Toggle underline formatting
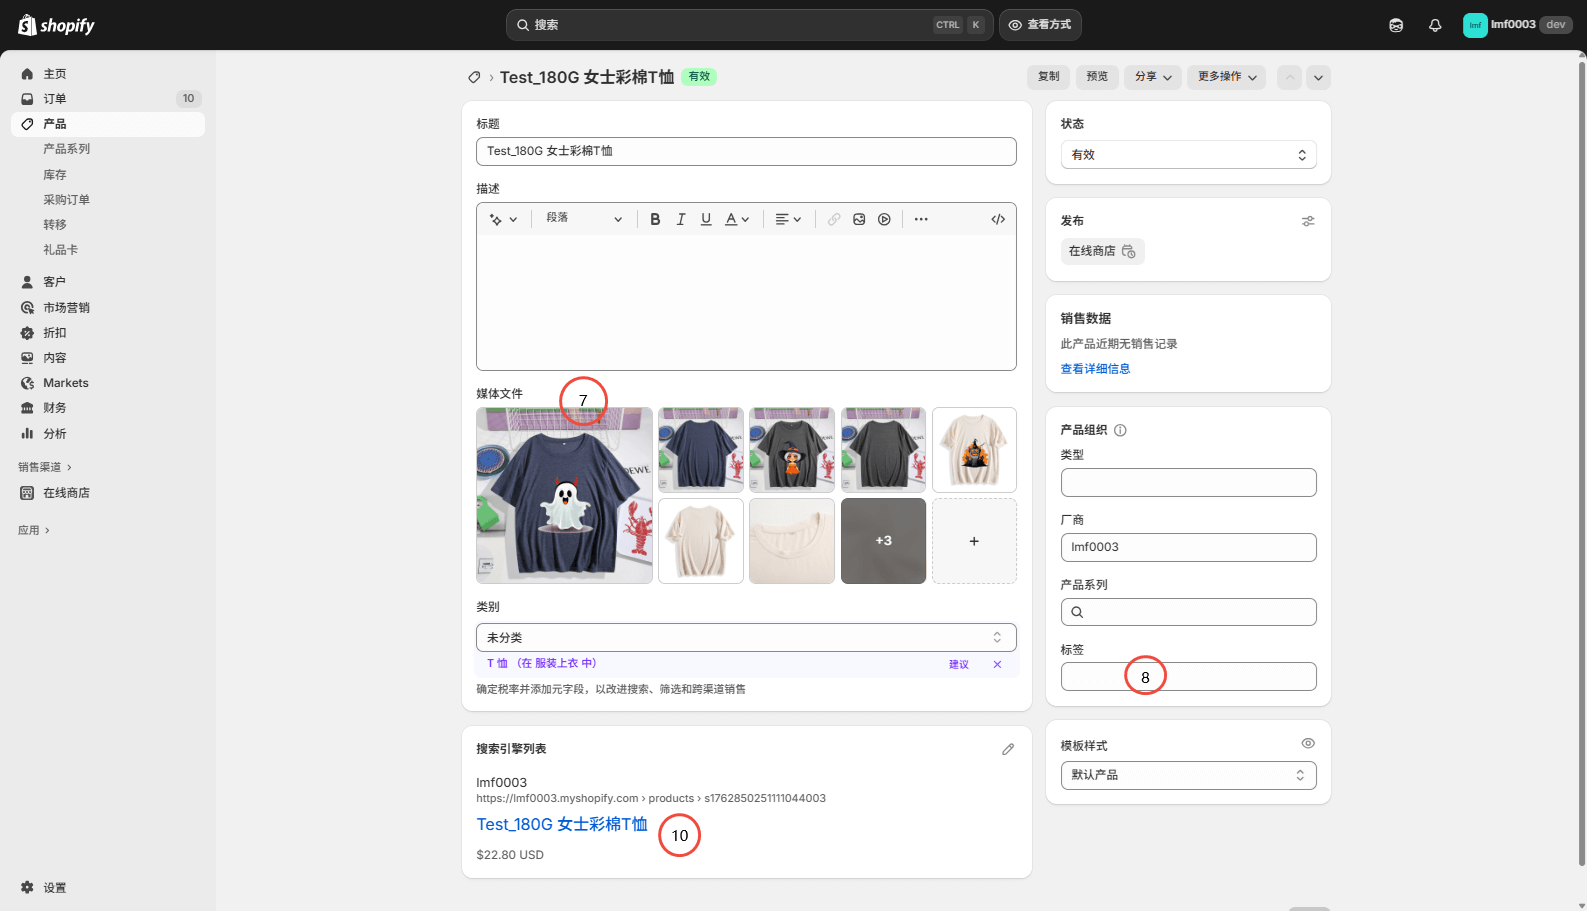 [706, 219]
